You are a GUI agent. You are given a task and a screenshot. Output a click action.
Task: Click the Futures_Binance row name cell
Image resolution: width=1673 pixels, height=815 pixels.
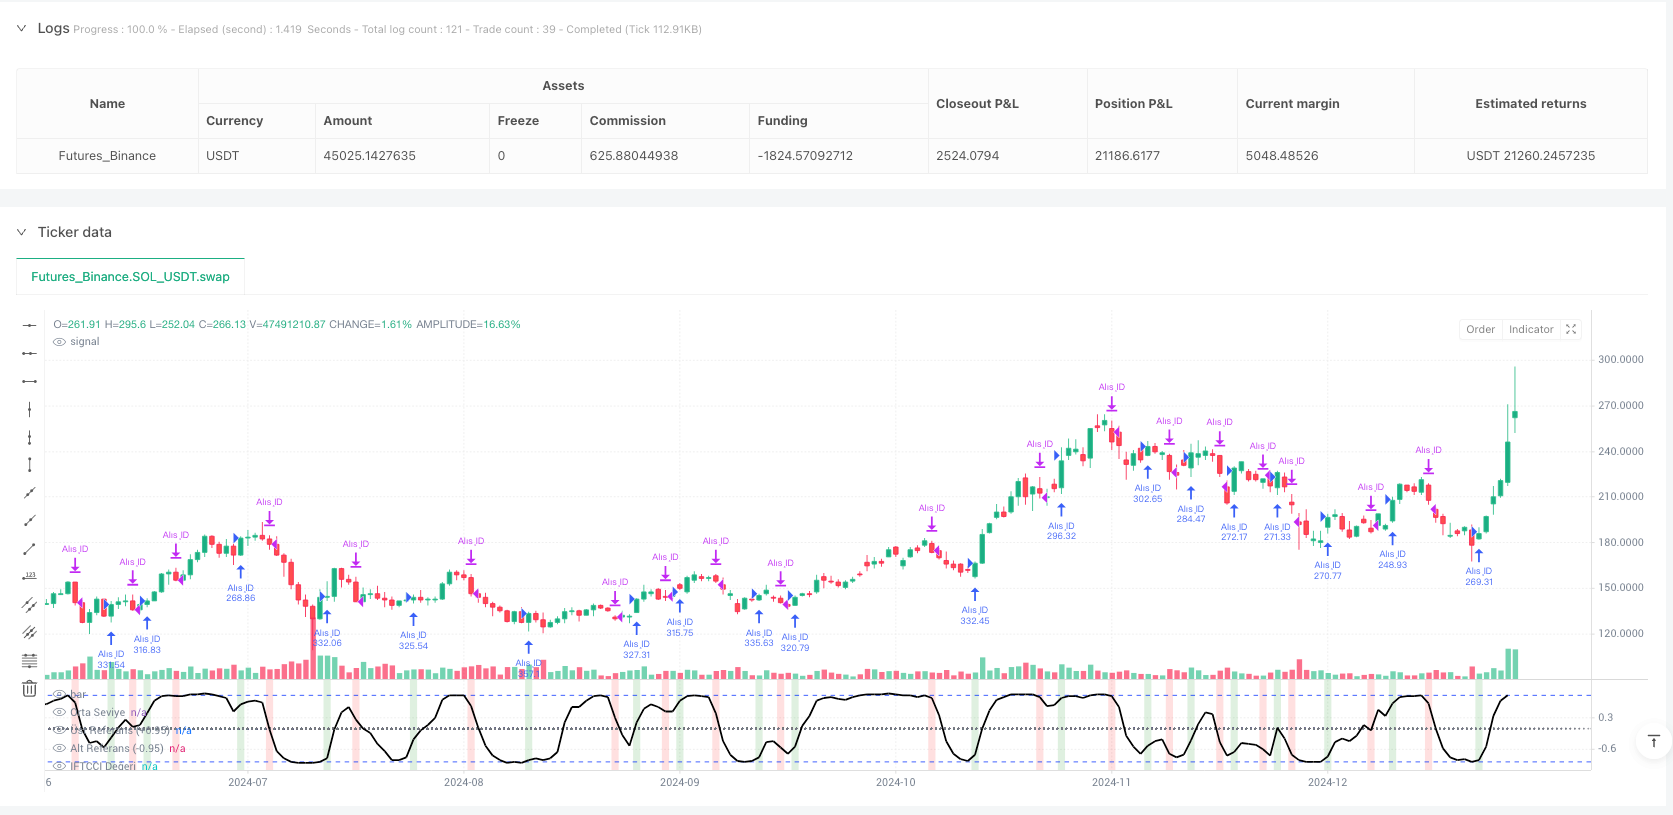point(107,156)
